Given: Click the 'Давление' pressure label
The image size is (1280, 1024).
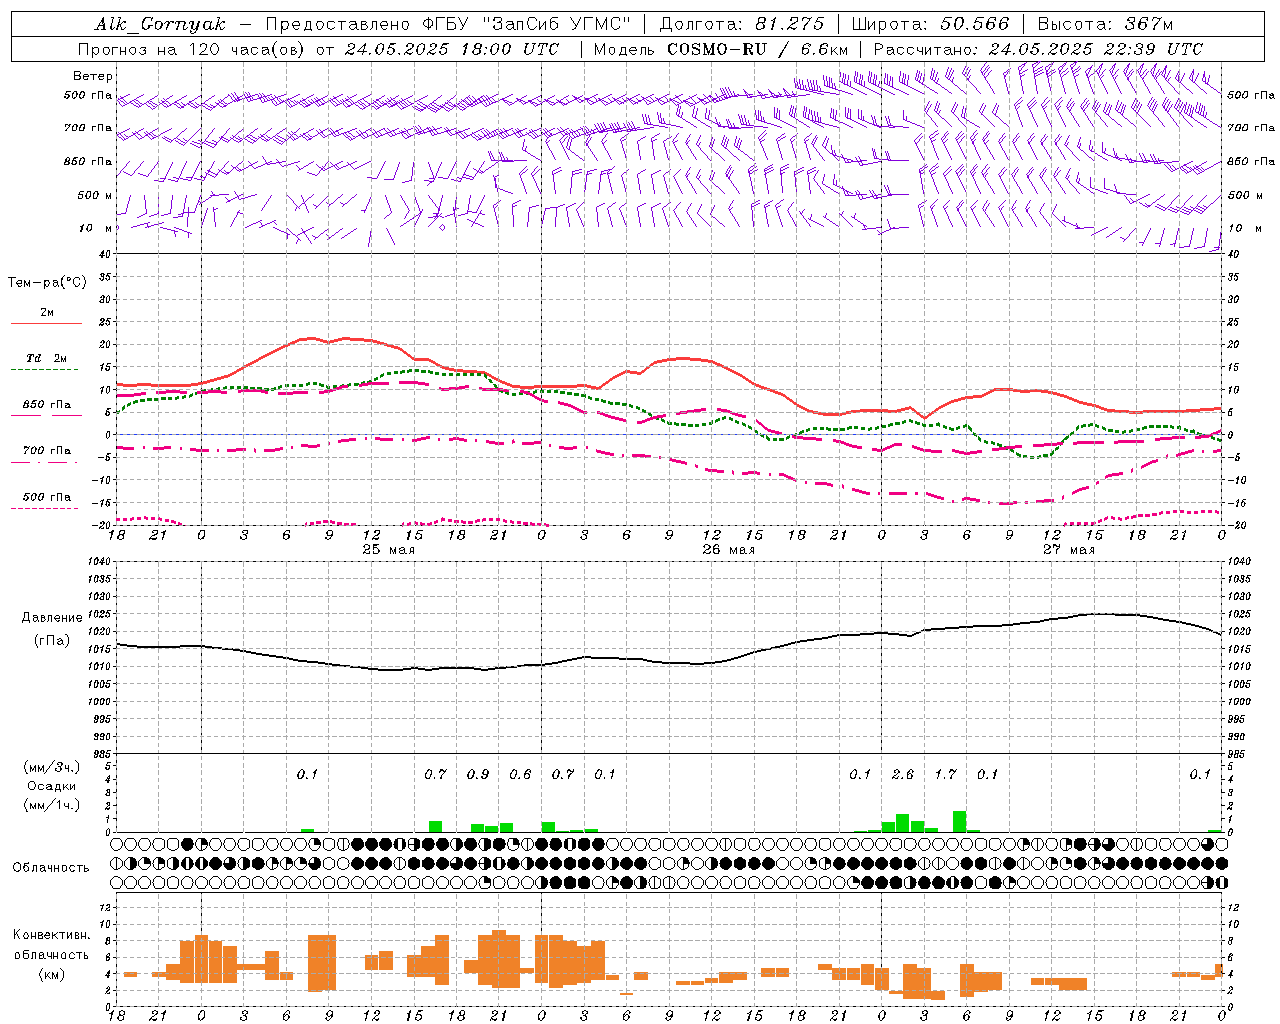Looking at the screenshot, I should (x=52, y=618).
